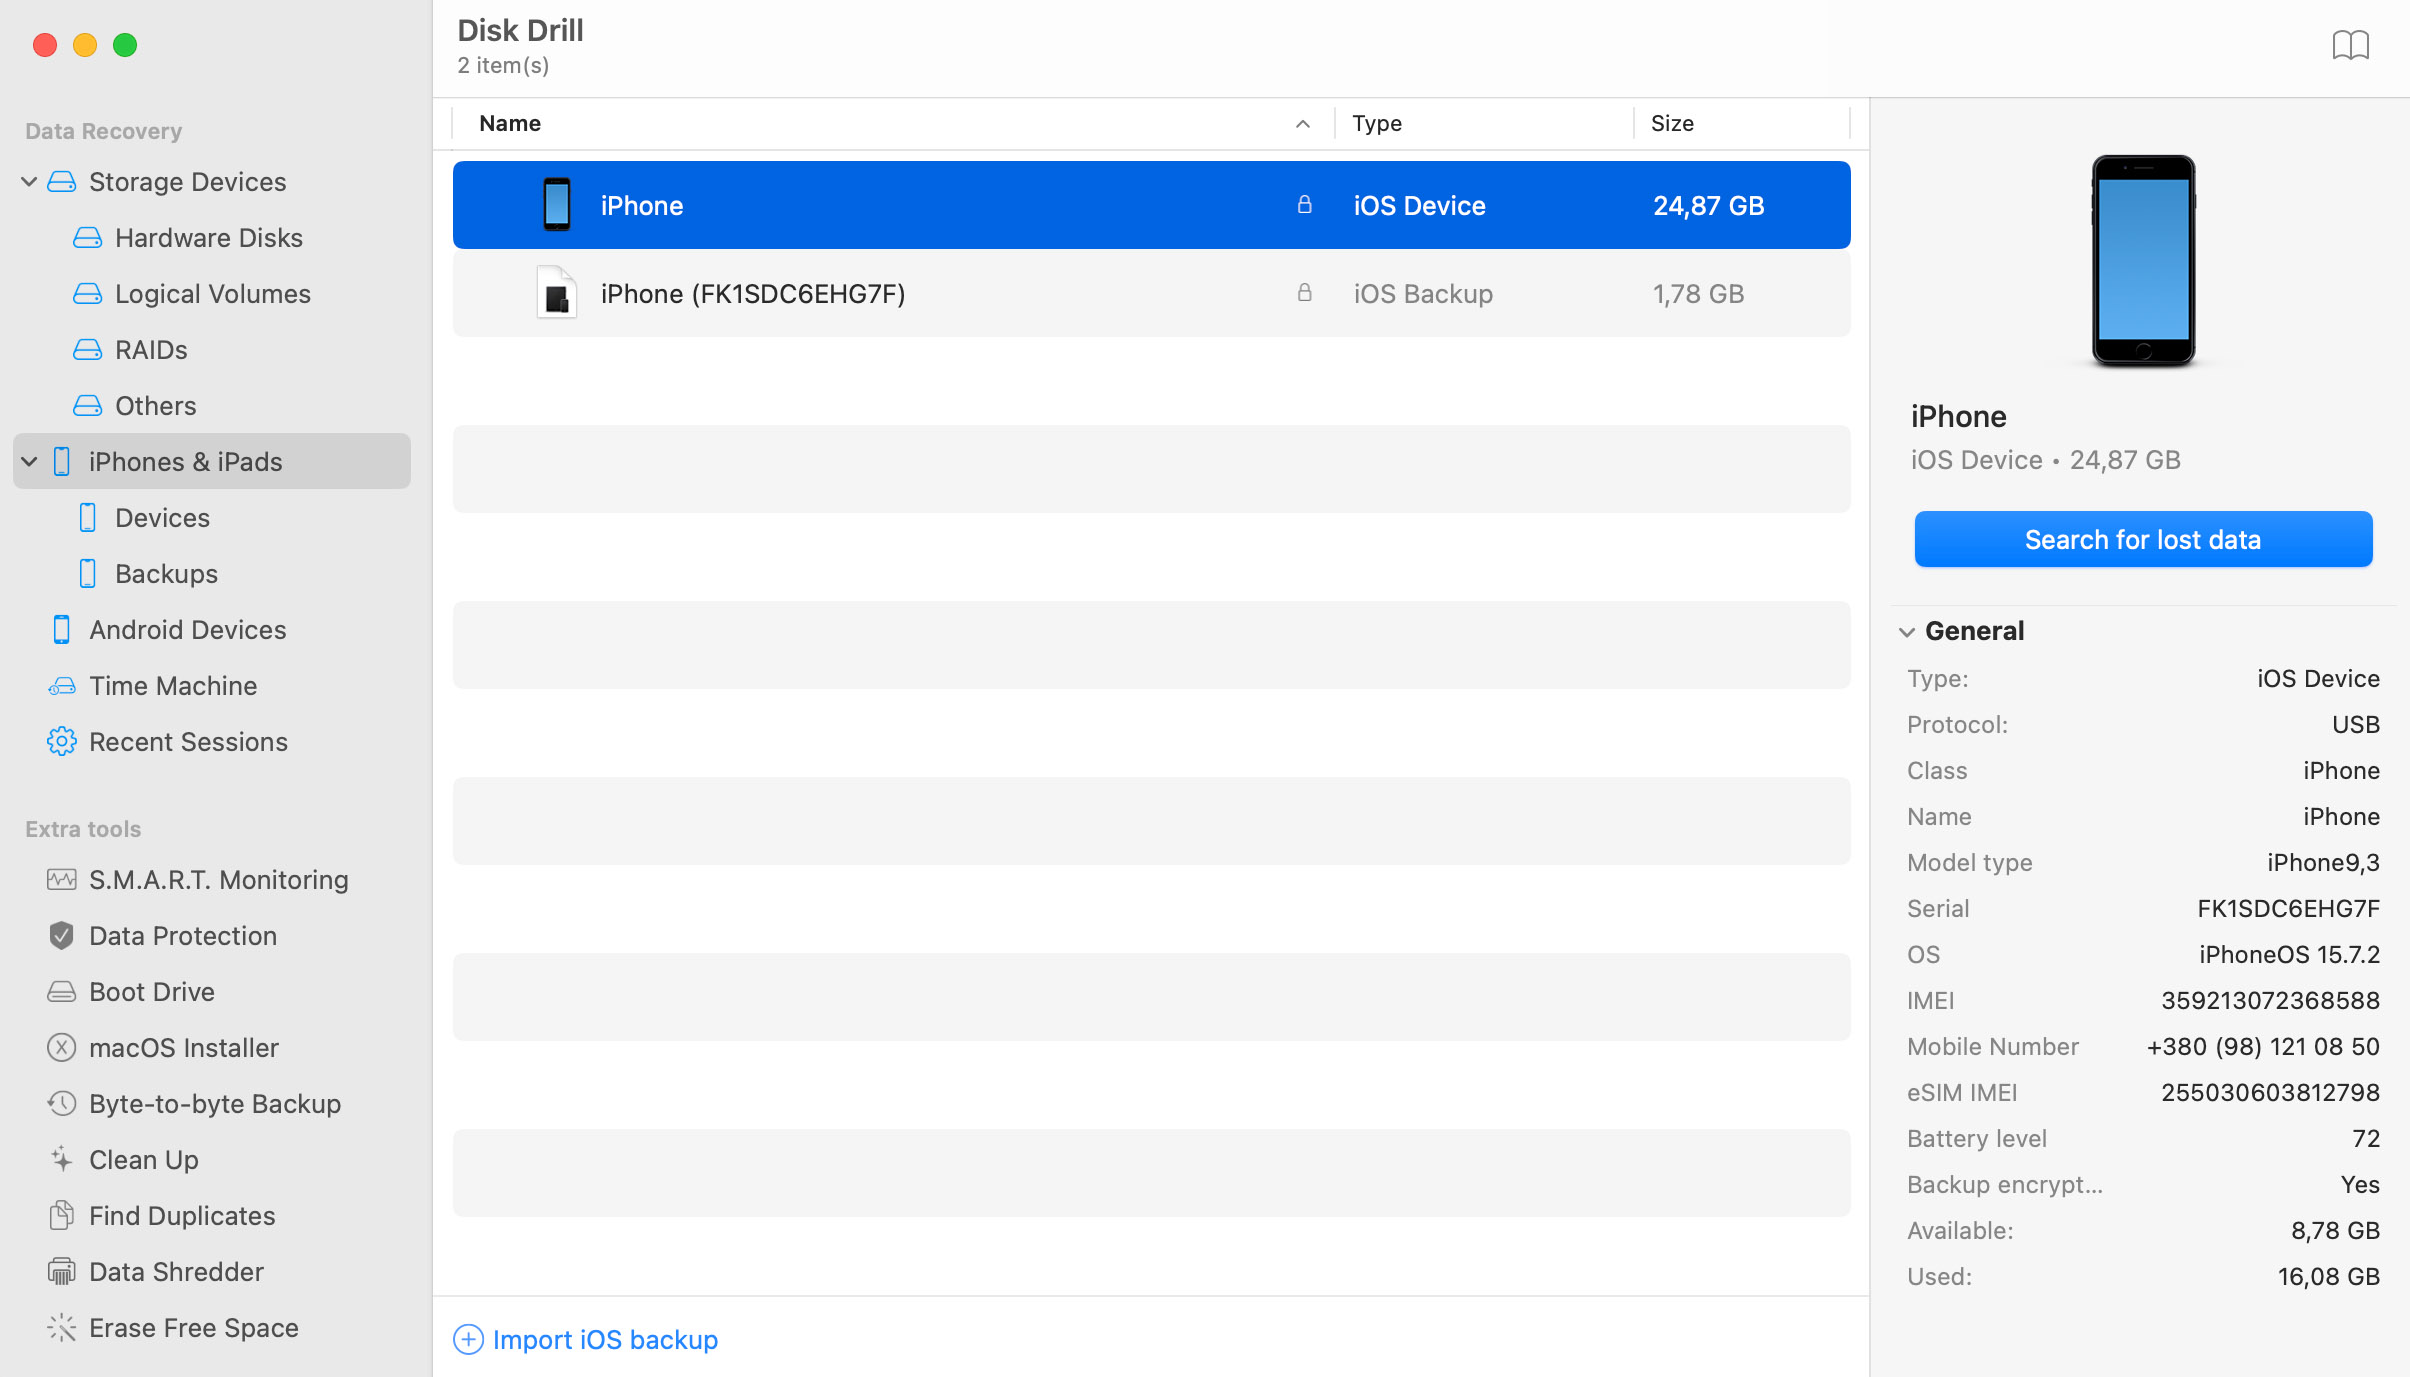Click Import iOS backup link
This screenshot has width=2410, height=1377.
(x=606, y=1339)
